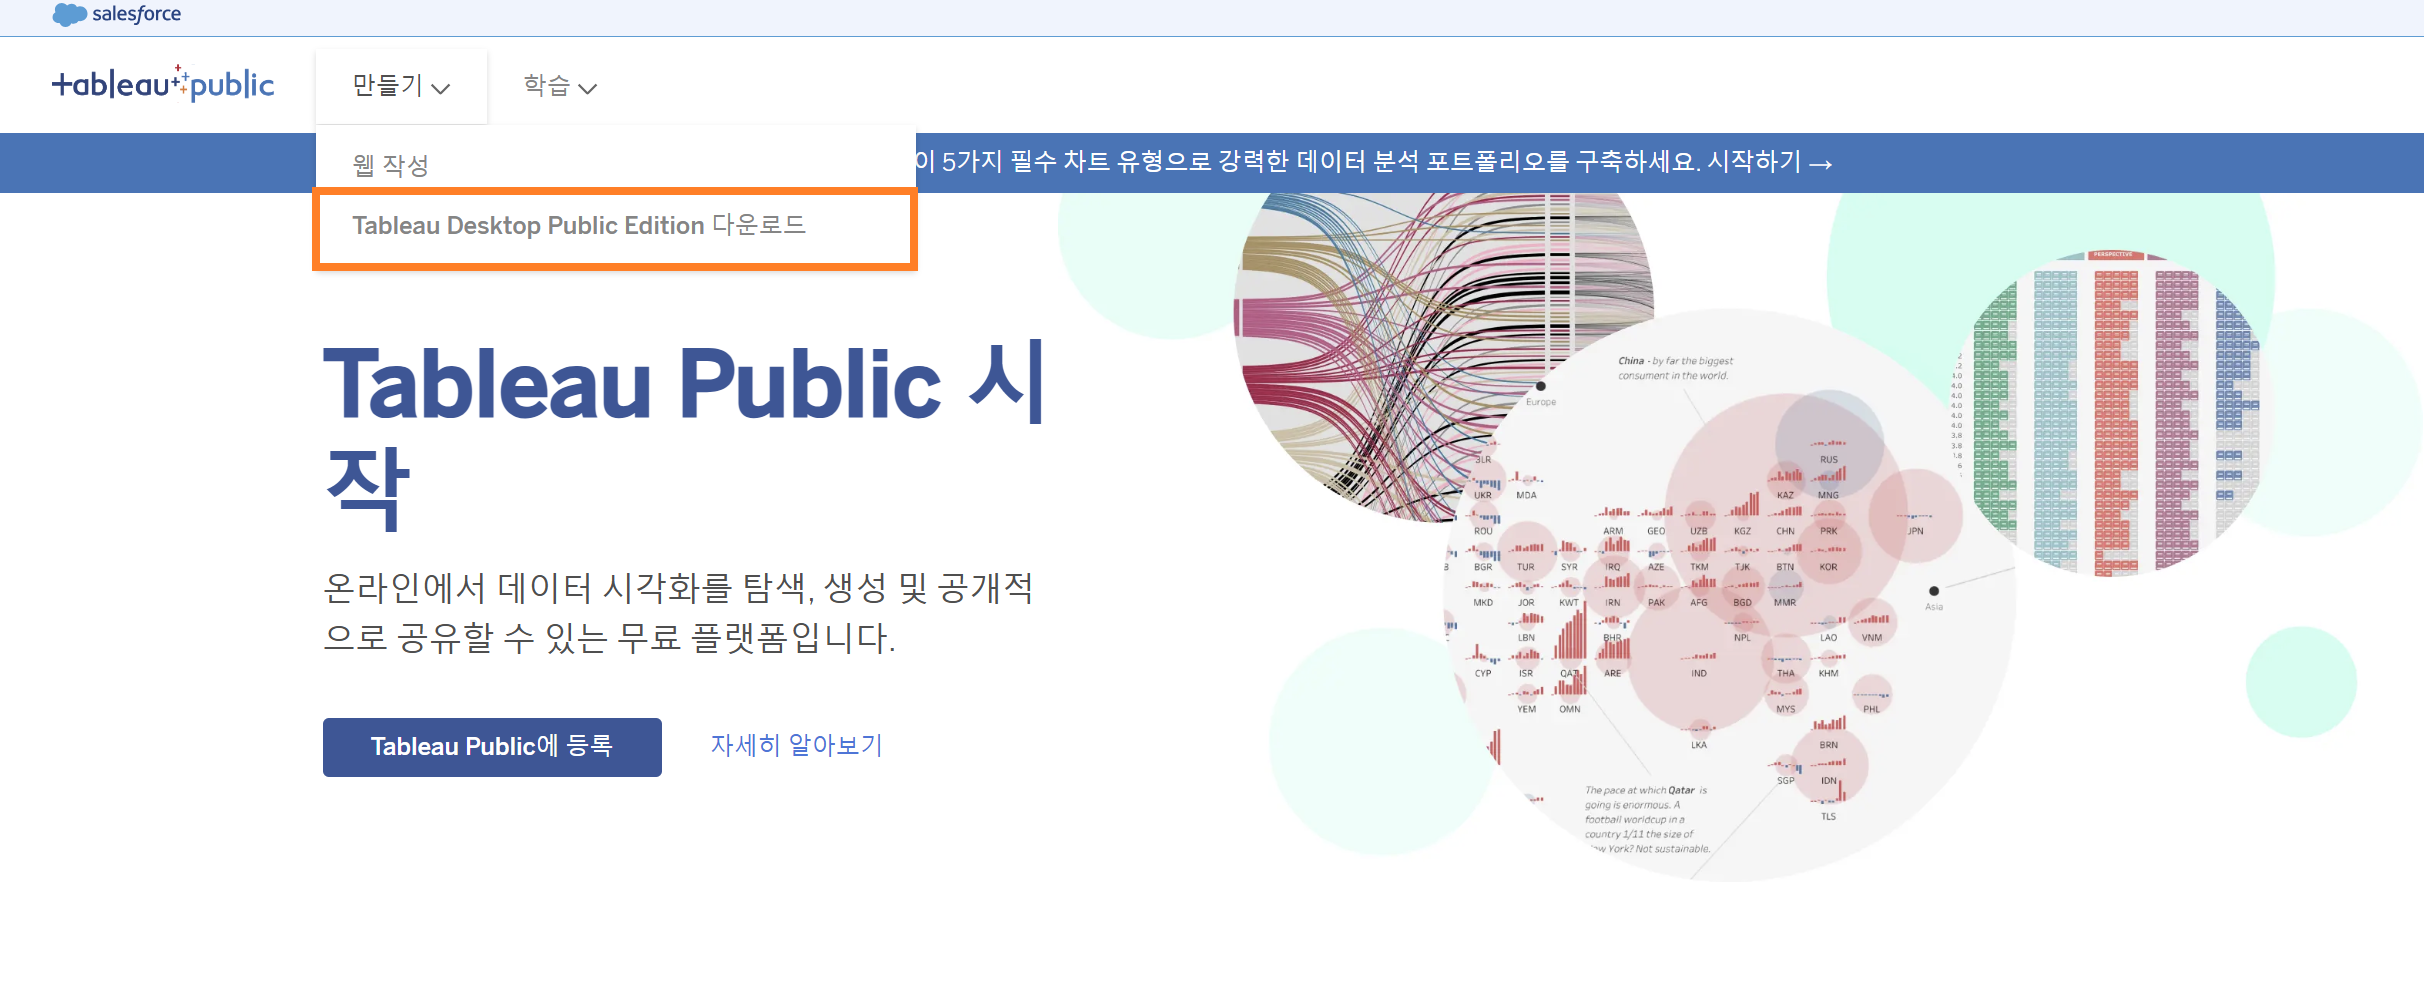Screen dimensions: 2424x983
Task: Open the 자세히 알아보기 link
Action: [x=797, y=745]
